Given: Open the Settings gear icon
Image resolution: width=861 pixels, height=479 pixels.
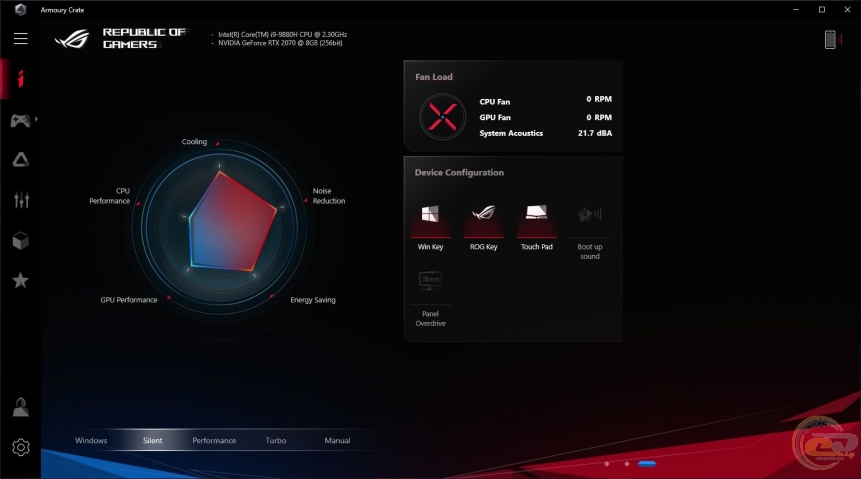Looking at the screenshot, I should (20, 447).
